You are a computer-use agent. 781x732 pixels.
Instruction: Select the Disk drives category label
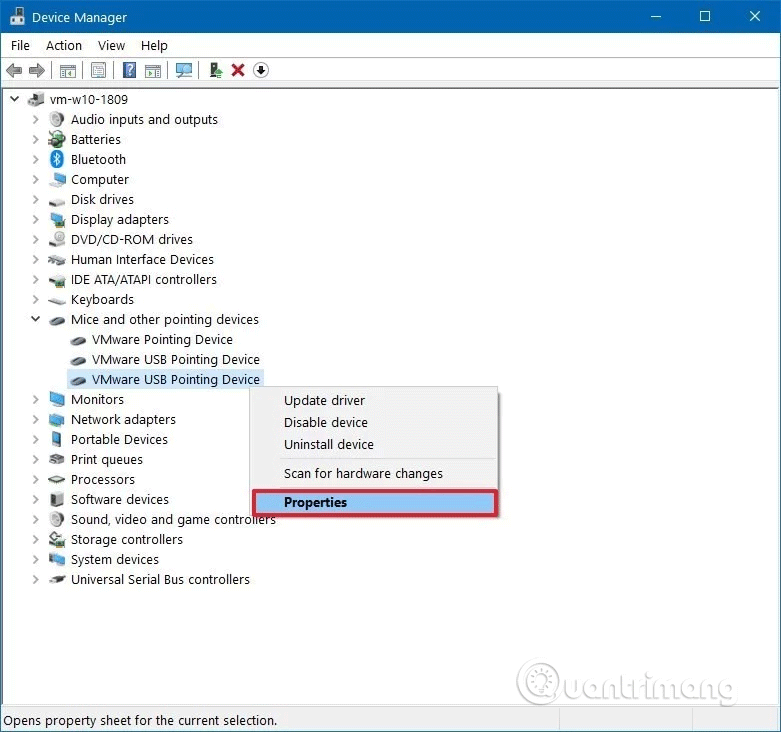coord(102,199)
